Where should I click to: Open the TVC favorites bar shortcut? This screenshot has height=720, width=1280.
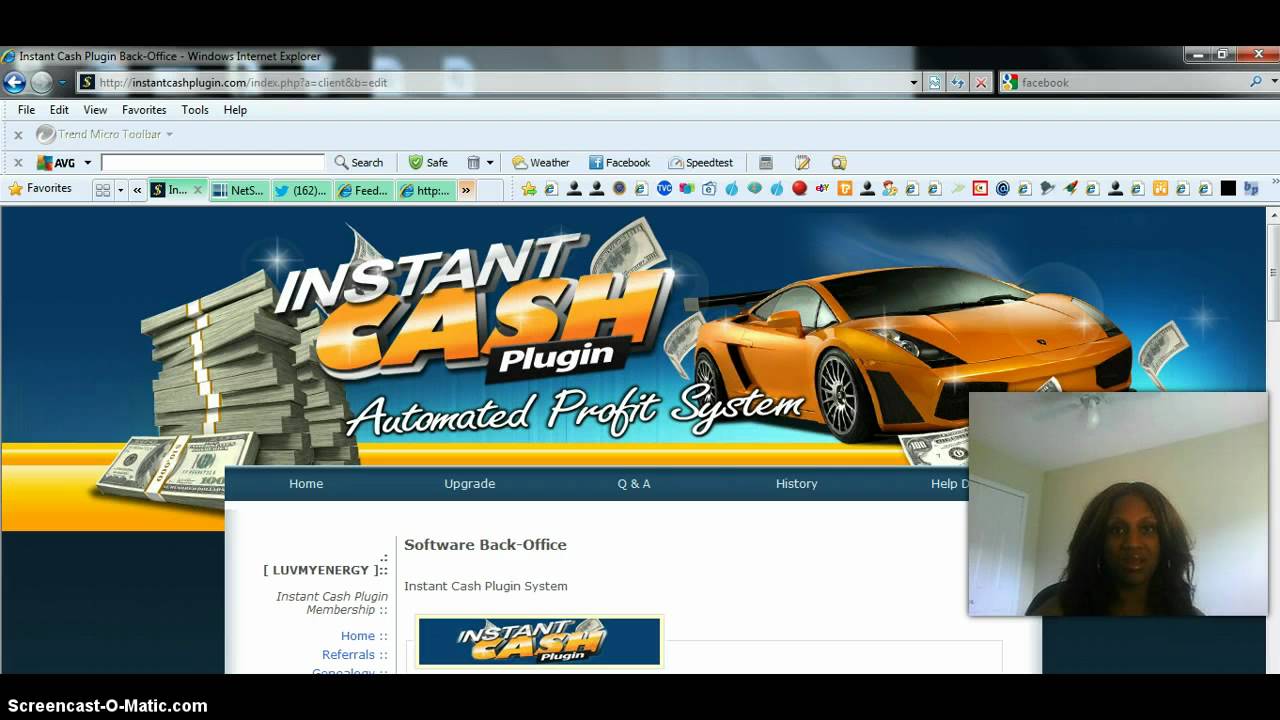click(x=664, y=189)
